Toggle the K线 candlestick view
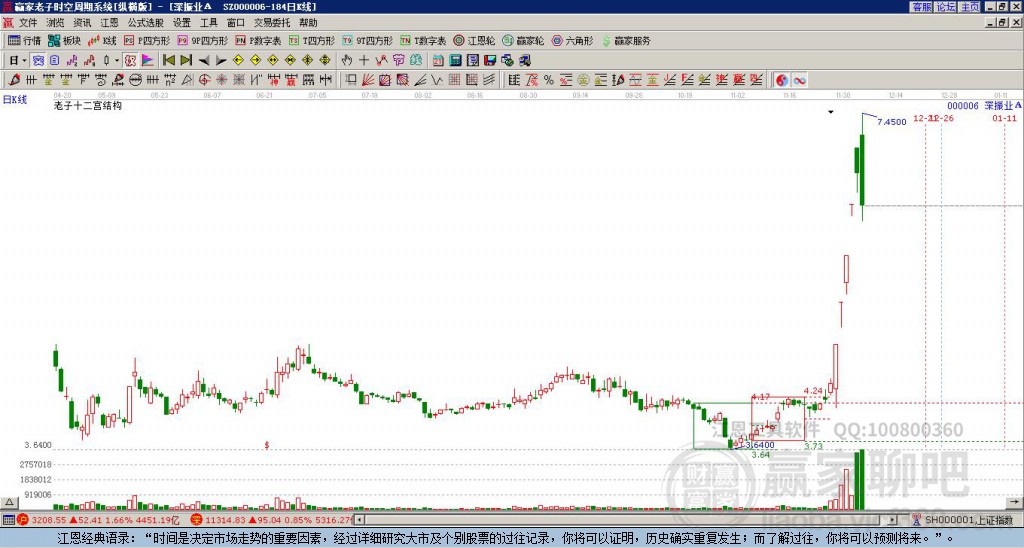The width and height of the screenshot is (1024, 548). (x=103, y=41)
